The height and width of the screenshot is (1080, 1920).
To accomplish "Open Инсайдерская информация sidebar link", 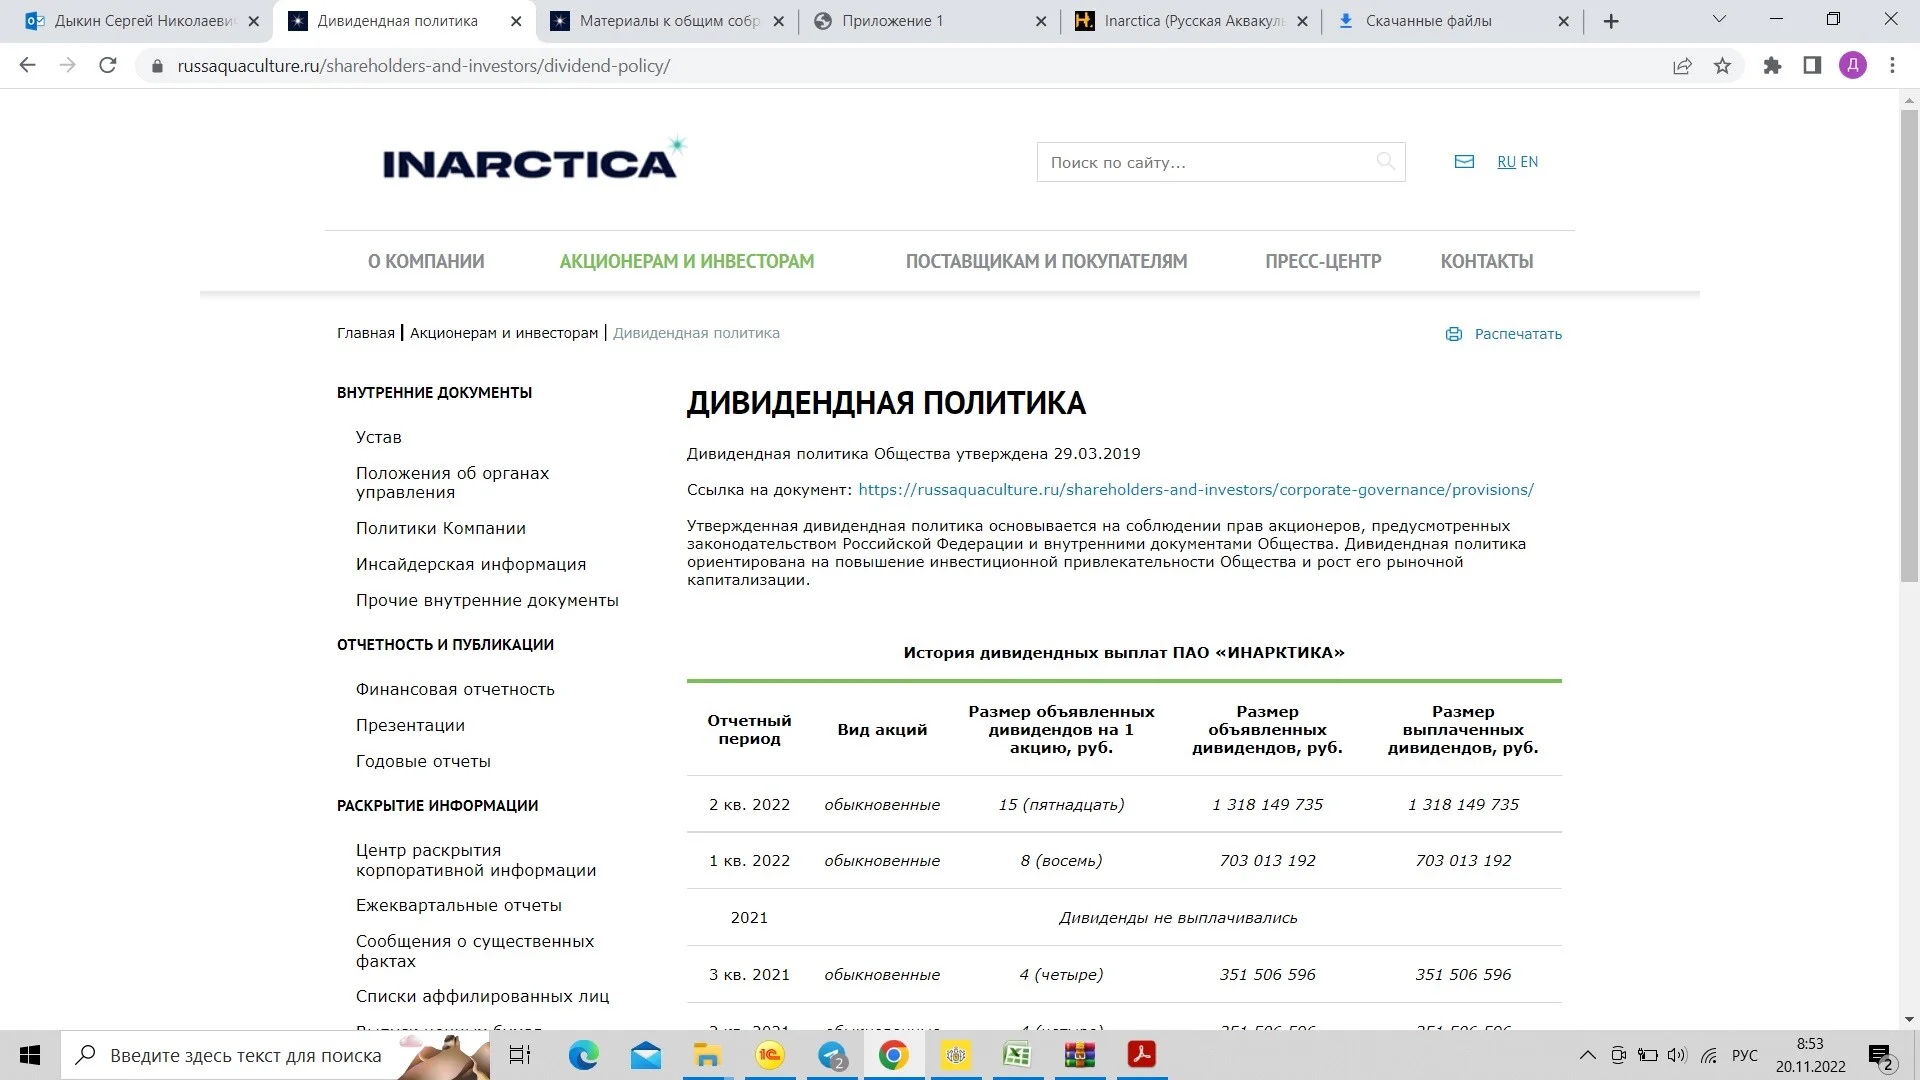I will [x=471, y=564].
